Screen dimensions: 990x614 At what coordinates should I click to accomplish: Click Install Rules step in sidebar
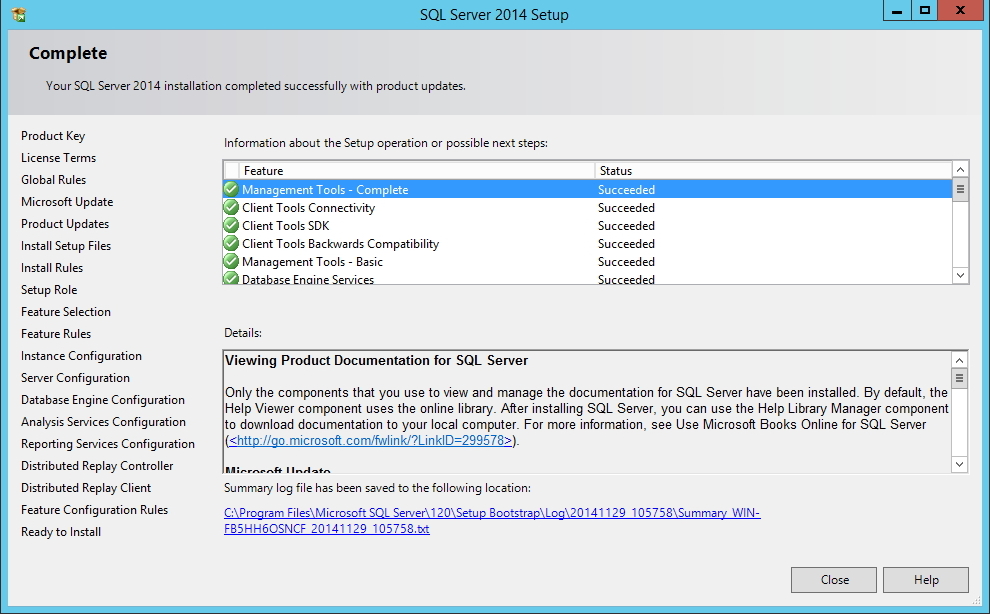52,268
